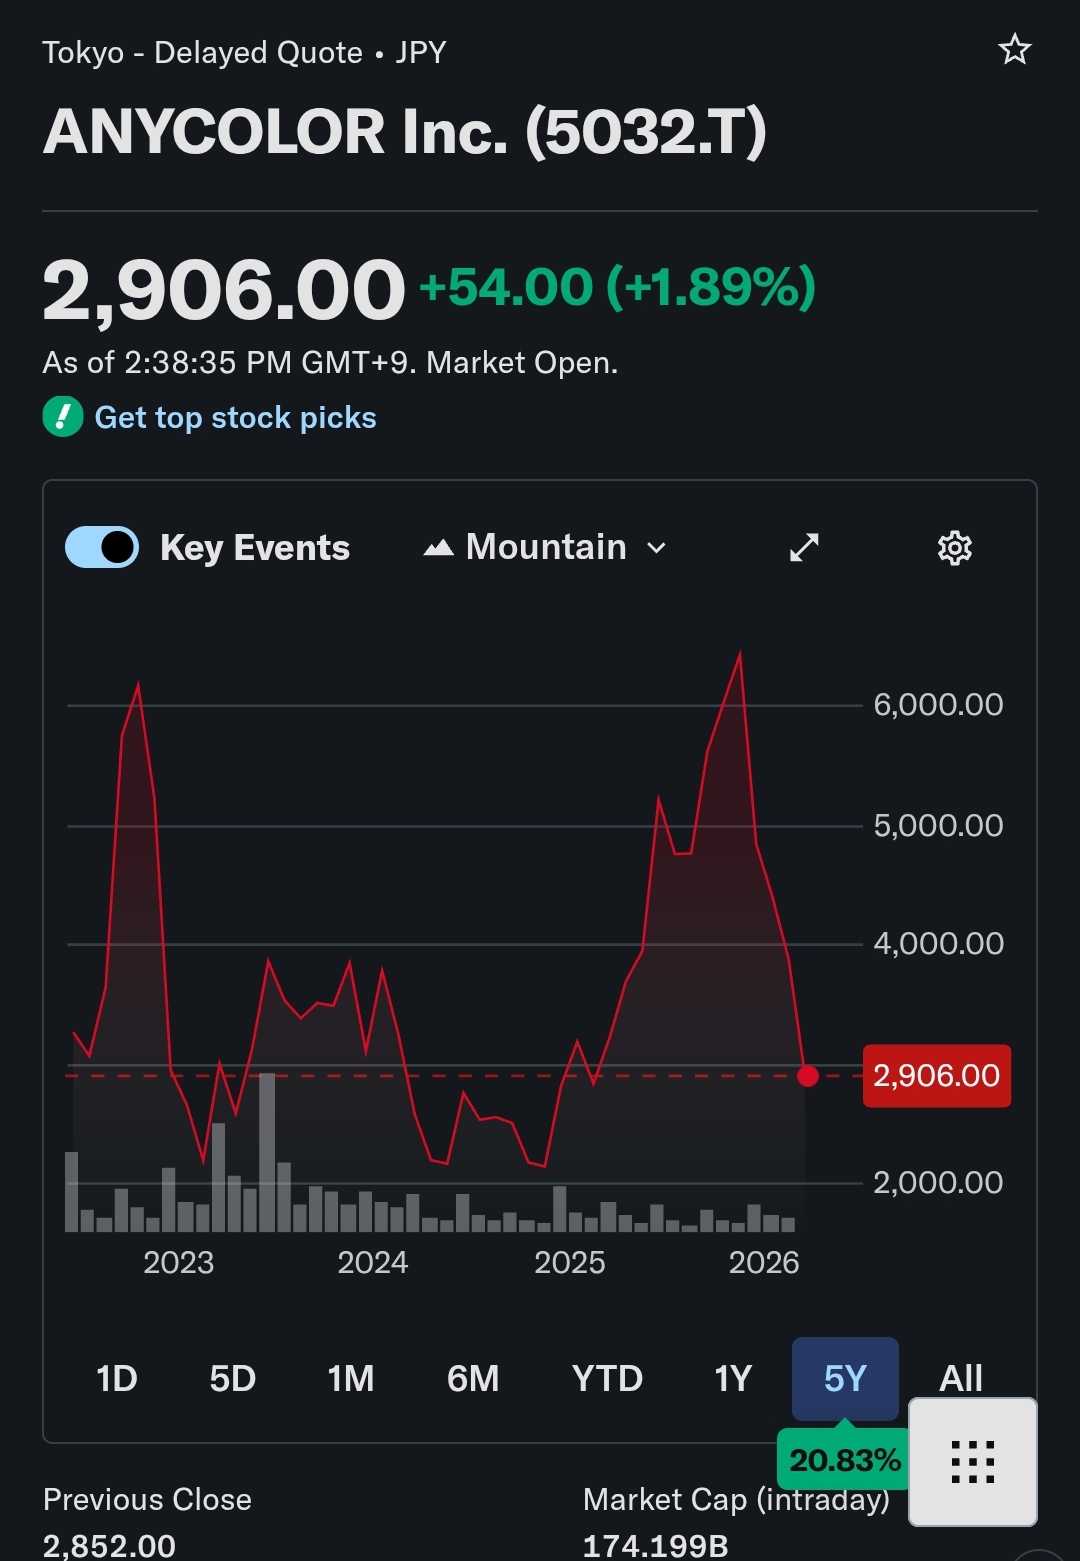Tap the As of 2:38:35 PM timestamp line
Screen dimensions: 1080x1561
point(330,362)
